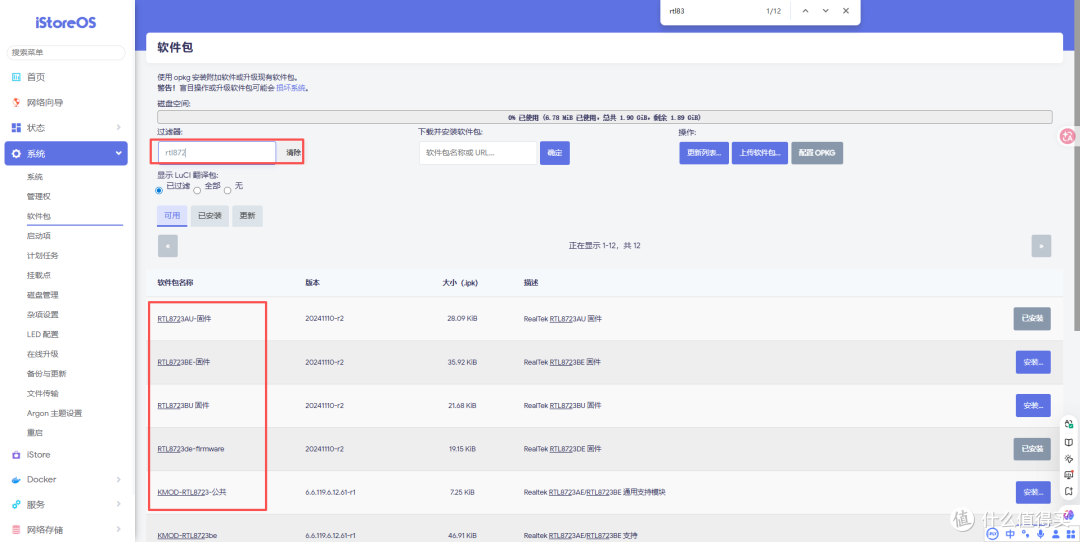Open 在线升级 in system submenu
The height and width of the screenshot is (542, 1080).
(x=43, y=354)
